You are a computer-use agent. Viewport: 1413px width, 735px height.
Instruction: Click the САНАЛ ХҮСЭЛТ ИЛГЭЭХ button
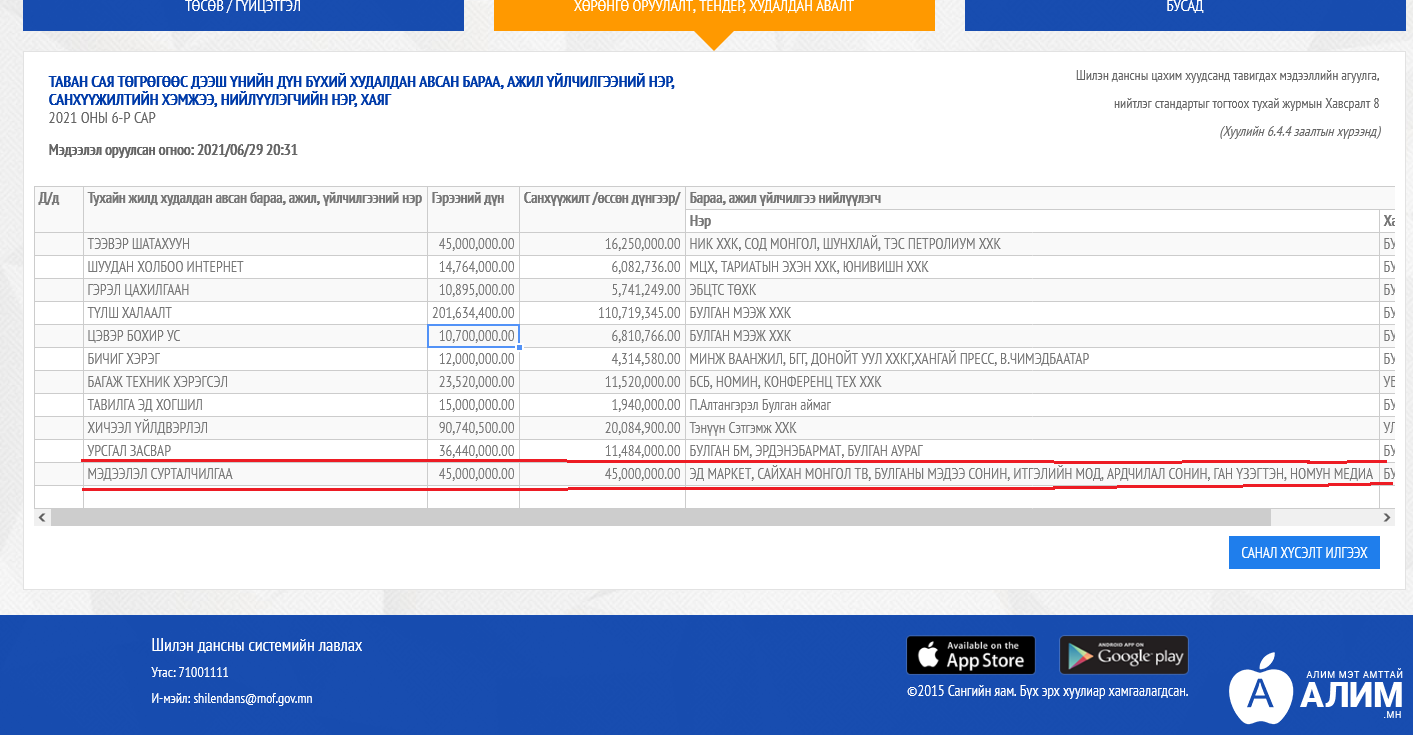coord(1304,552)
